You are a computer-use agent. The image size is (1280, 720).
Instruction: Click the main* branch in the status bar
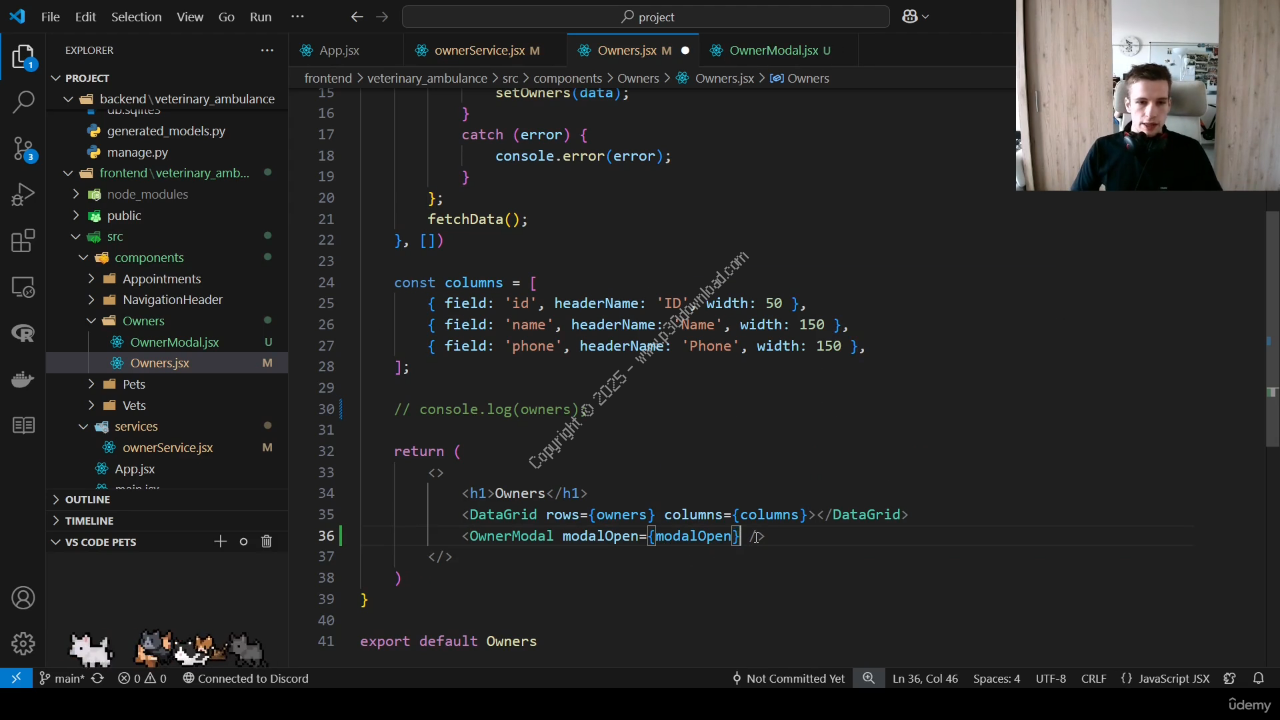tap(61, 678)
